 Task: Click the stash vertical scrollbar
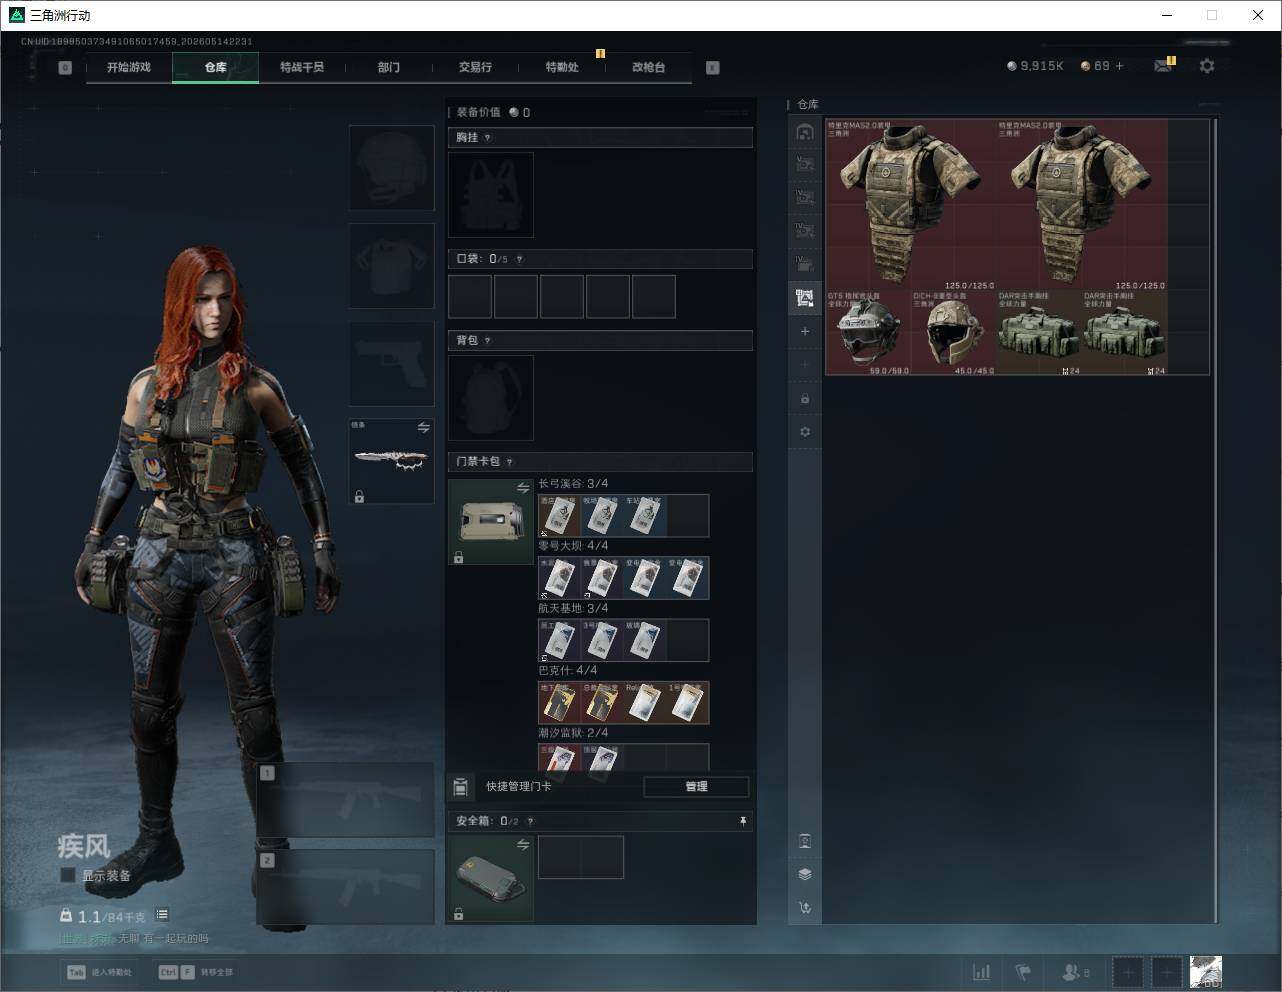point(1216,520)
